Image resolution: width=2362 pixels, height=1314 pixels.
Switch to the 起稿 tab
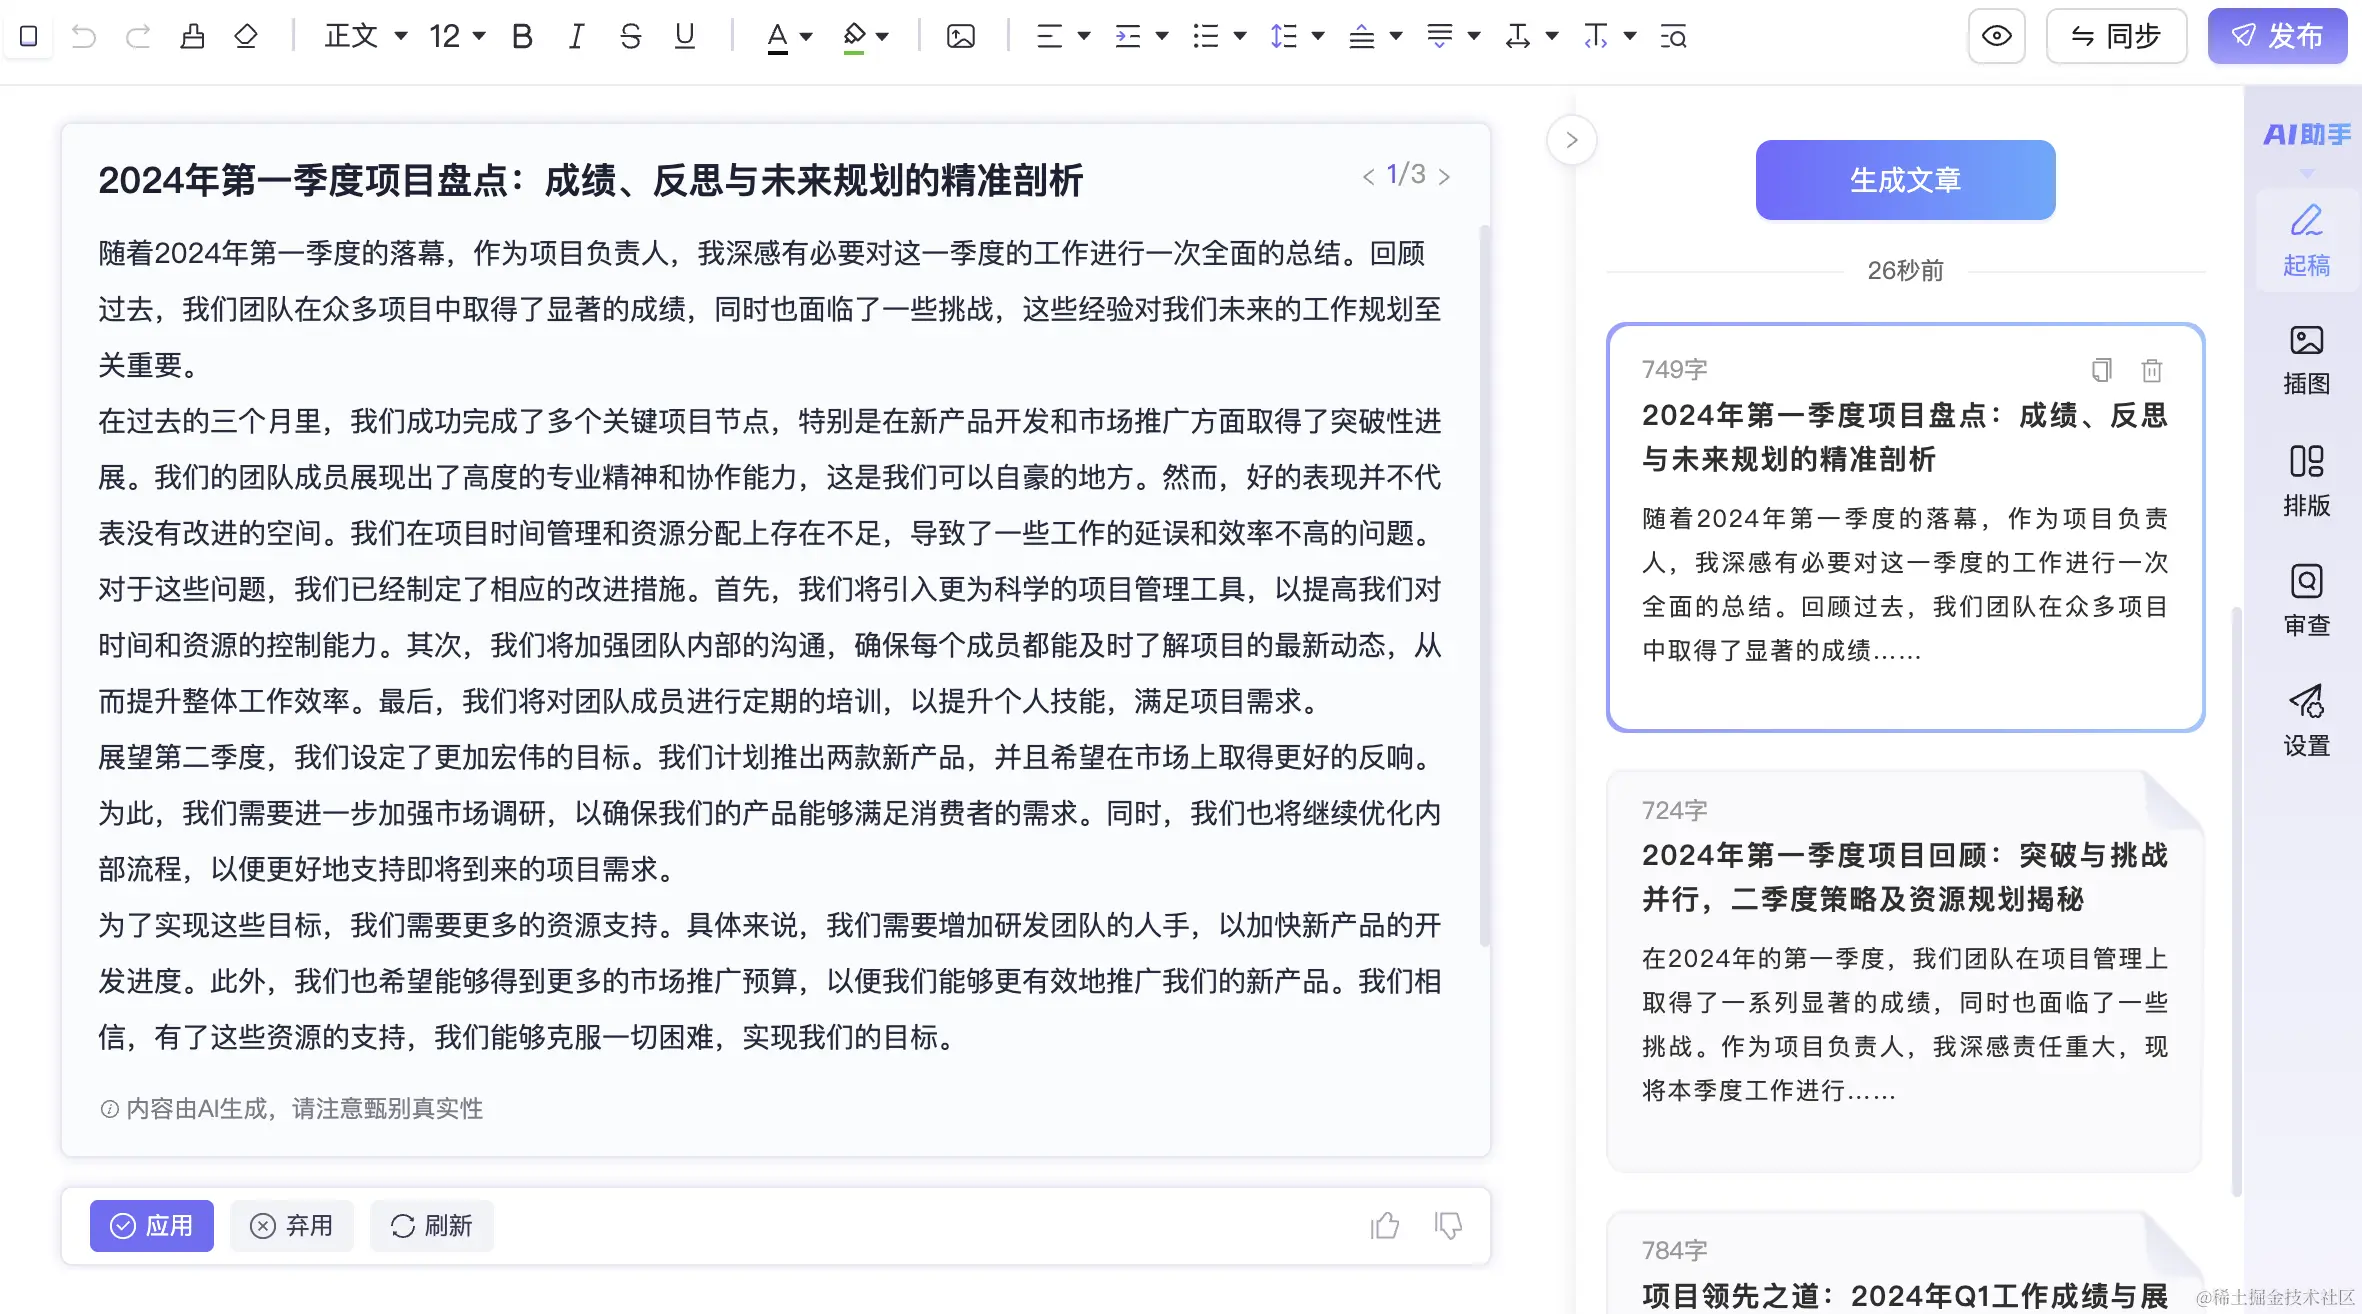(2306, 240)
